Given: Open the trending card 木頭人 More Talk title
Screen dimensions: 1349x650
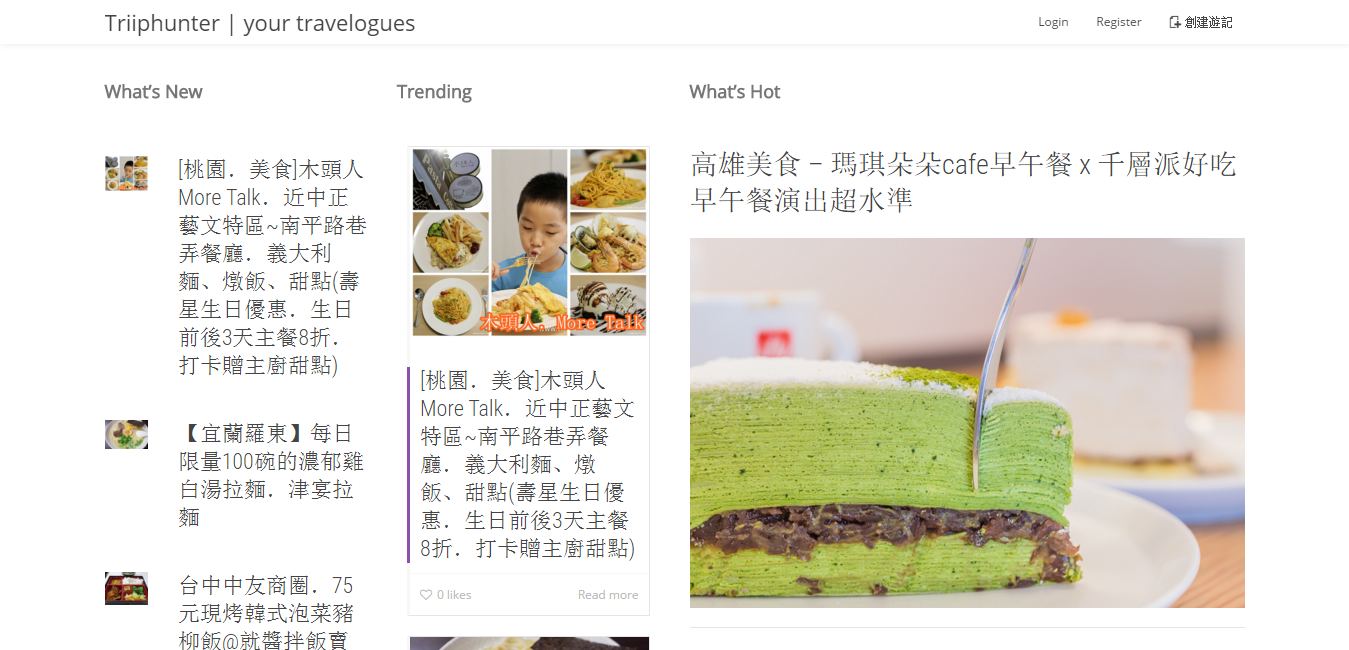Looking at the screenshot, I should 528,464.
